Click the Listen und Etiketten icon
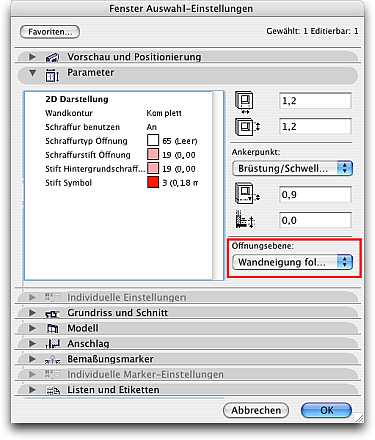Image resolution: width=375 pixels, height=440 pixels. click(53, 390)
